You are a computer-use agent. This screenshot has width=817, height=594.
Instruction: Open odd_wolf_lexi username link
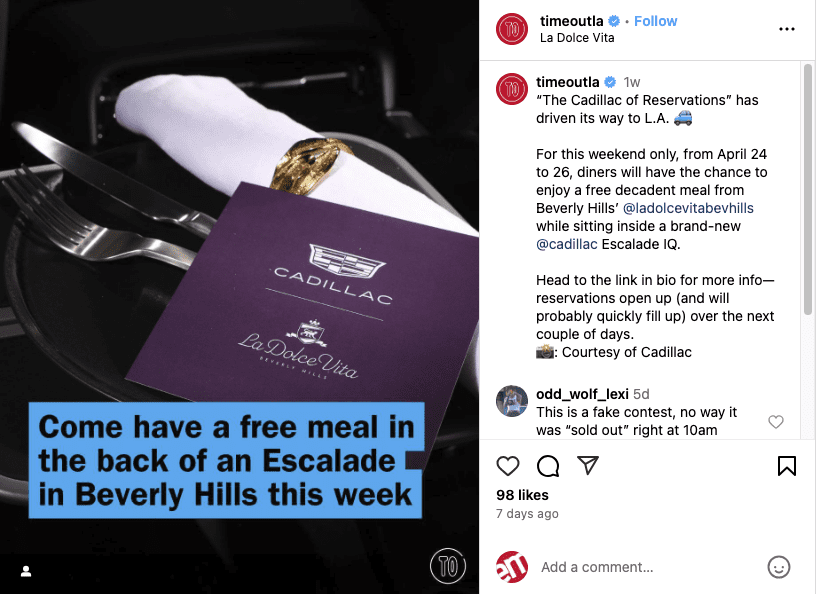pyautogui.click(x=582, y=394)
